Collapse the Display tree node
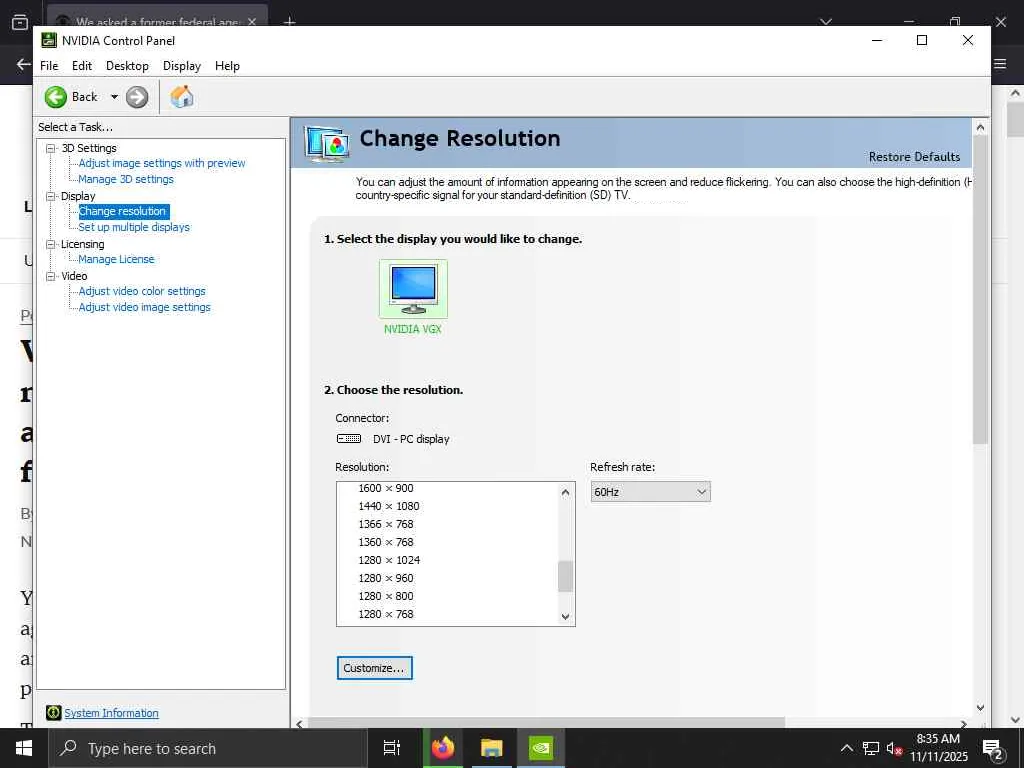Image resolution: width=1024 pixels, height=768 pixels. pos(50,196)
